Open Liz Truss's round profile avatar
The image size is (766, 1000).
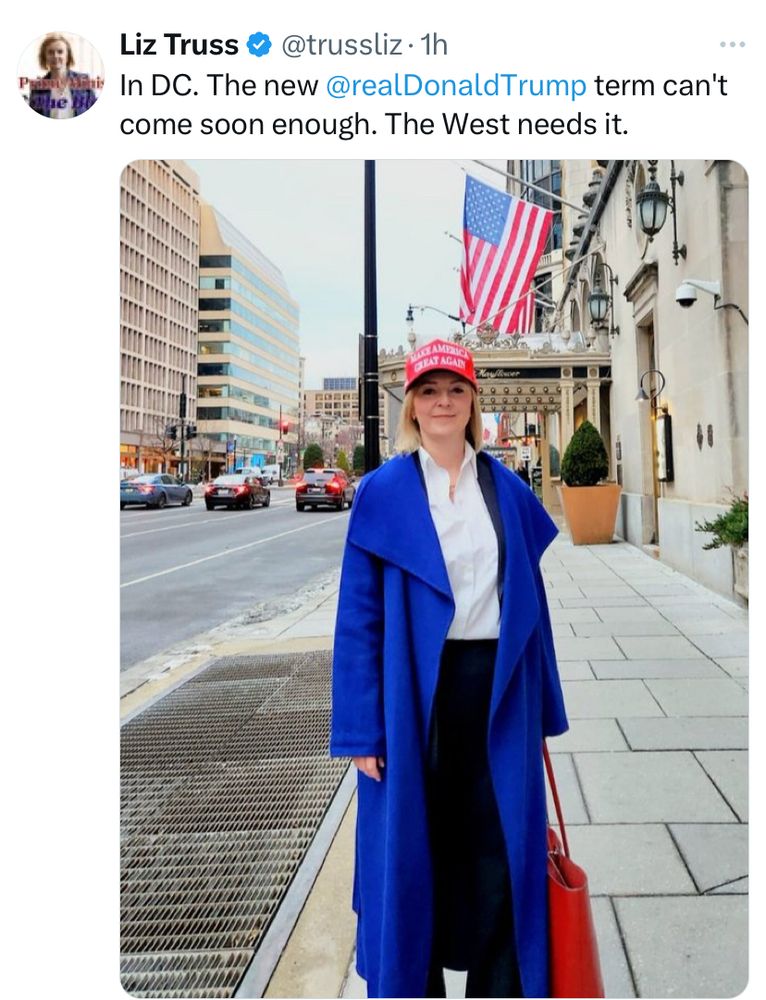click(61, 75)
